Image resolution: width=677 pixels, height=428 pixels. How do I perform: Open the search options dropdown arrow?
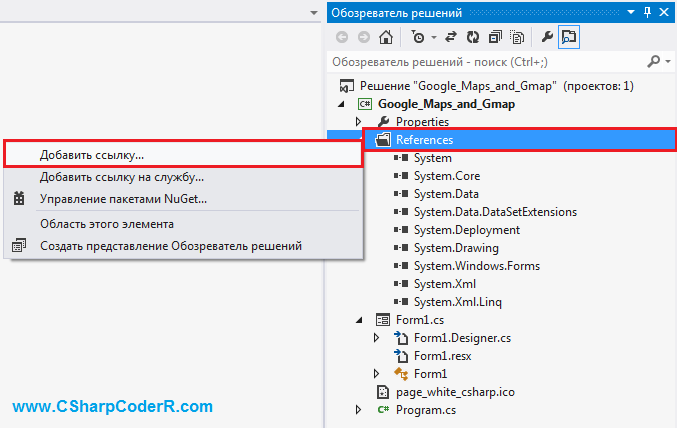coord(668,62)
